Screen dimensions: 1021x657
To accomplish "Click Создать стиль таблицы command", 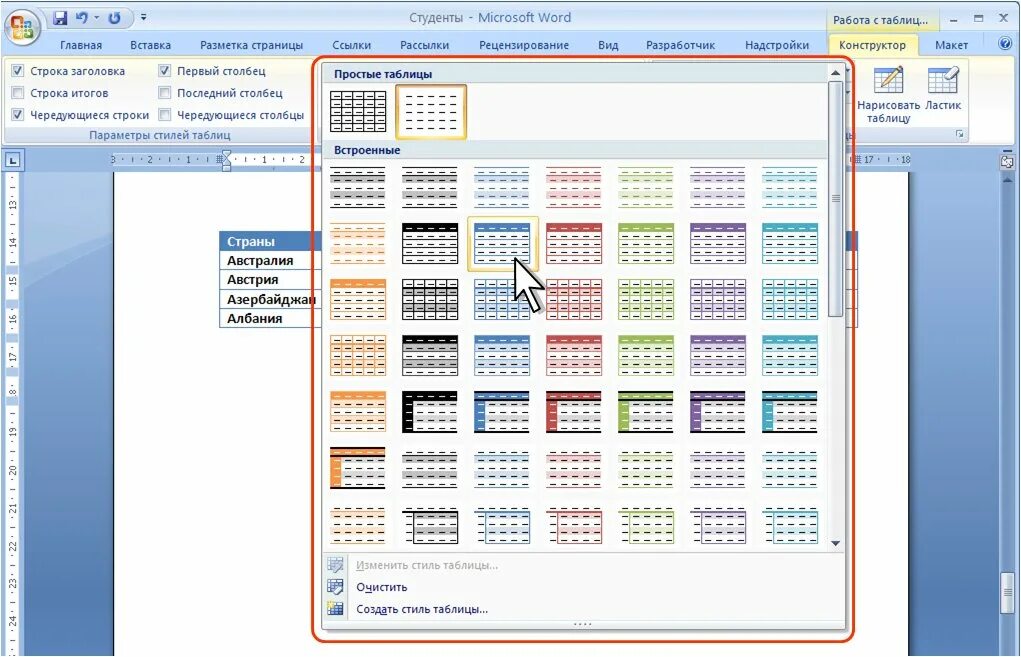I will pos(422,609).
